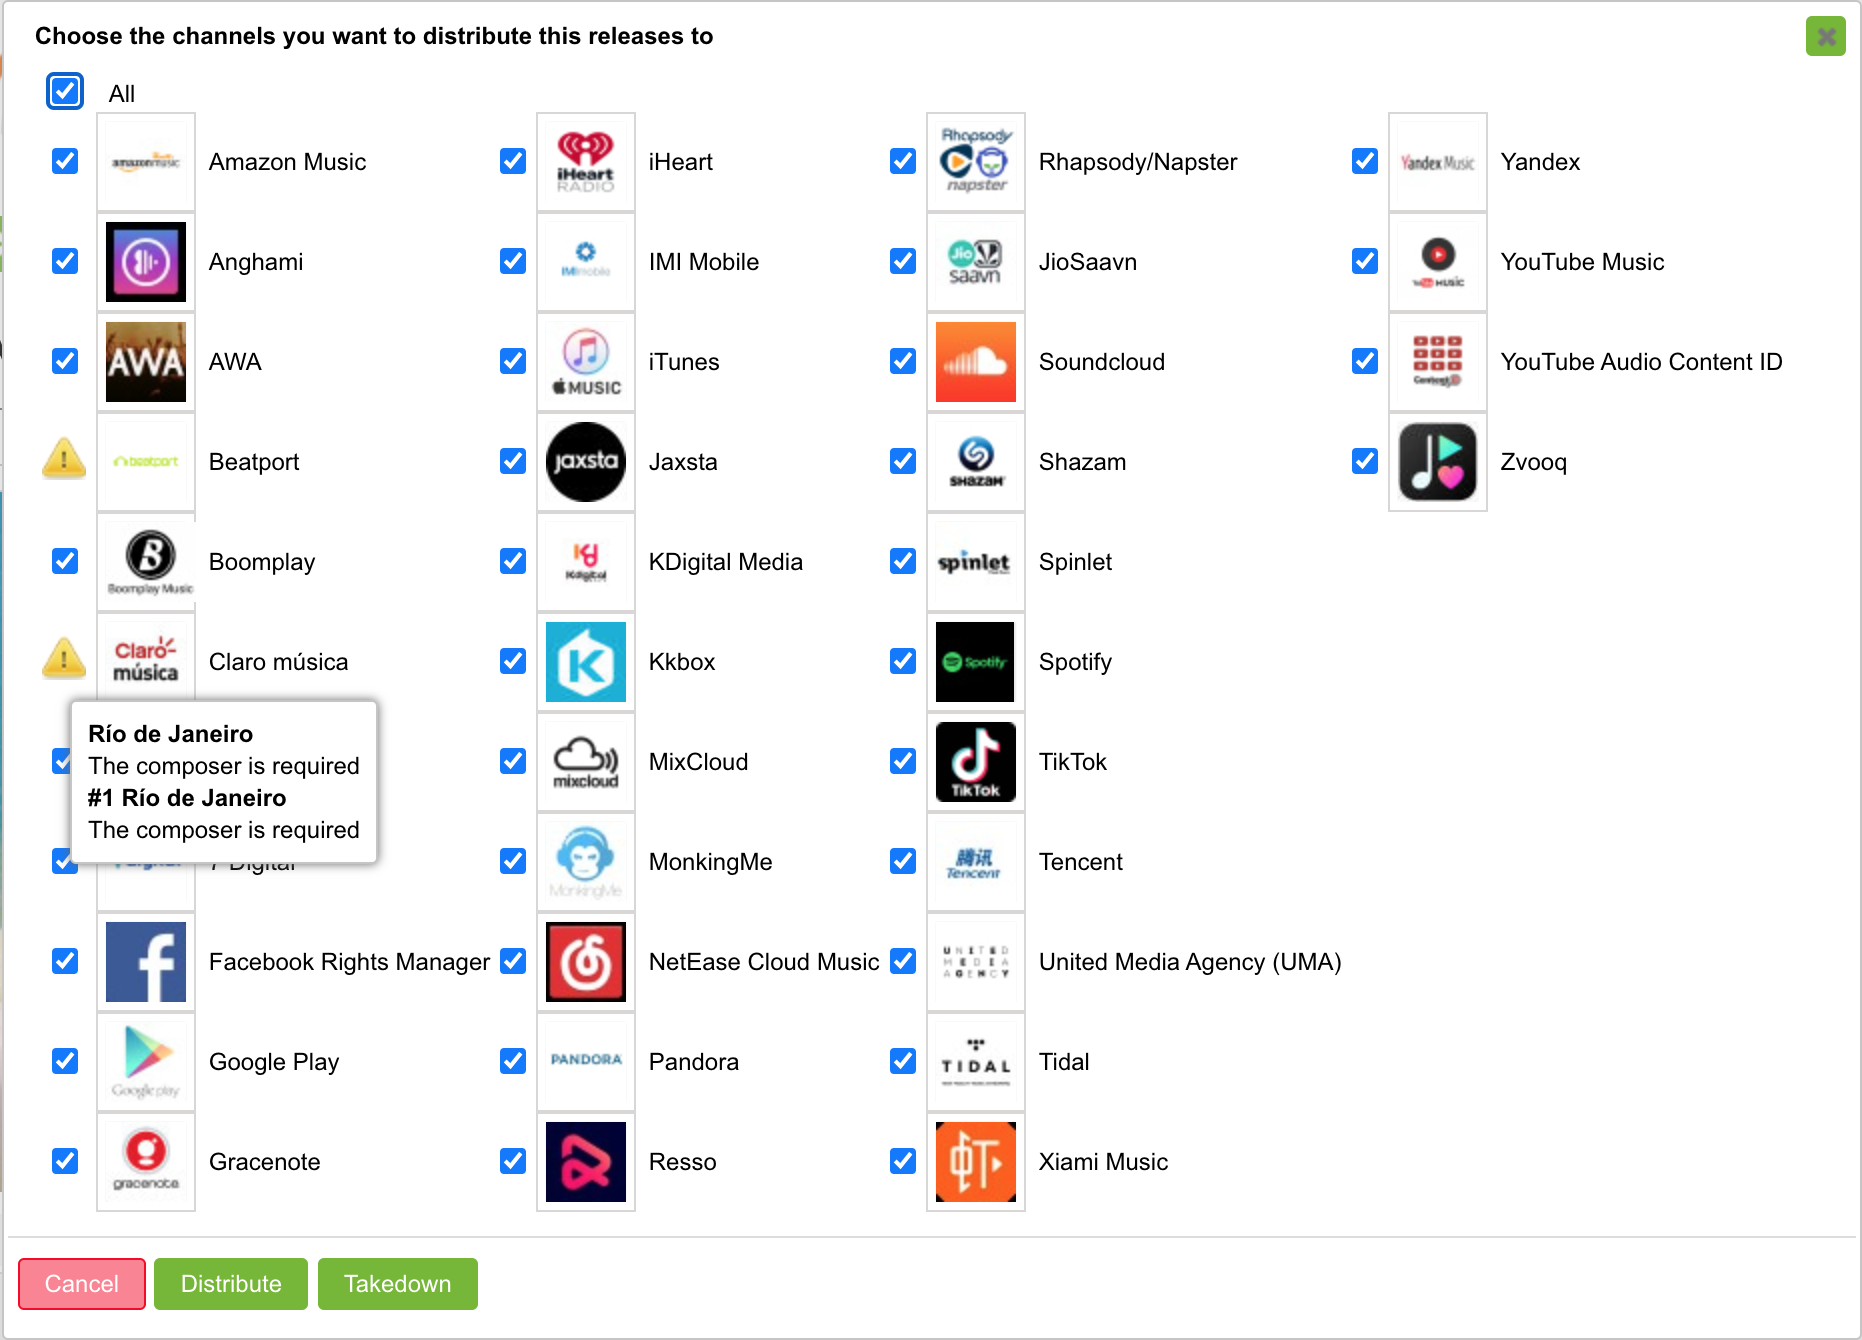Click the Boomplay logo icon
Image resolution: width=1862 pixels, height=1340 pixels.
(x=146, y=562)
